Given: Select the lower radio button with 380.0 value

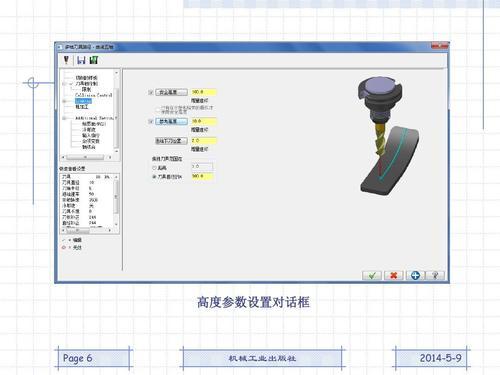Looking at the screenshot, I should (x=154, y=176).
